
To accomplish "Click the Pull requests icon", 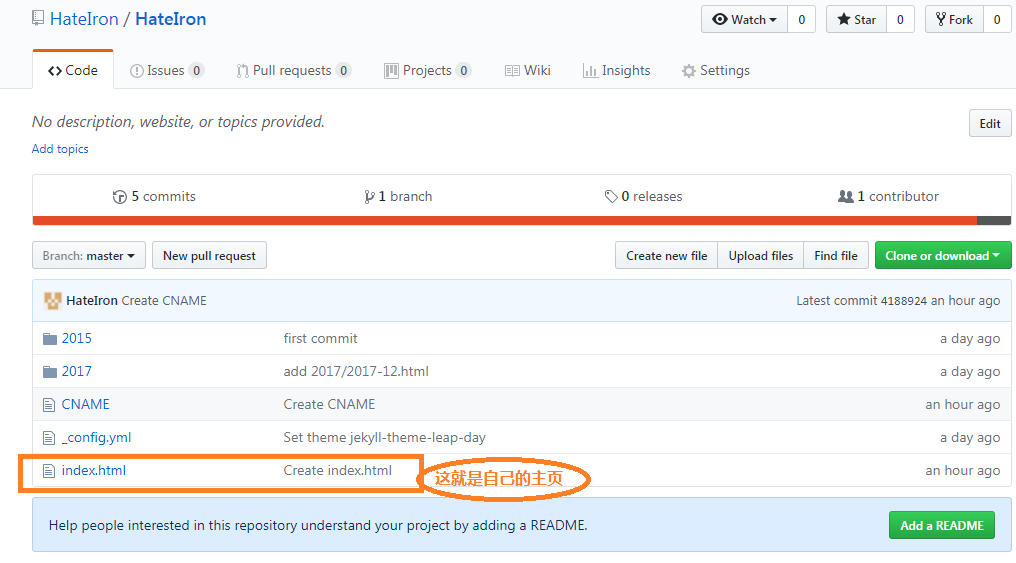I will coord(242,71).
